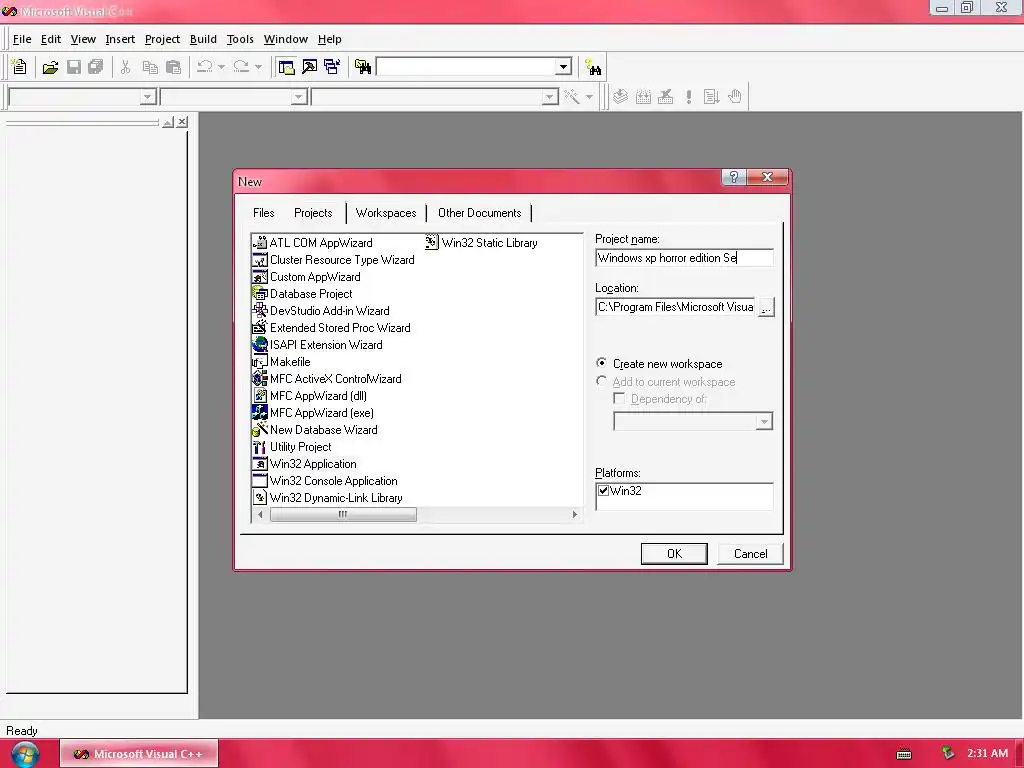Click the Stop Build icon
This screenshot has width=1024, height=768.
[665, 97]
